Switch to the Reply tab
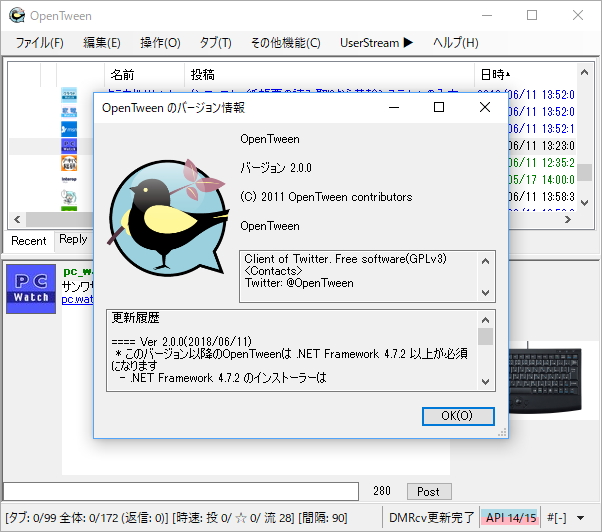 (x=73, y=240)
